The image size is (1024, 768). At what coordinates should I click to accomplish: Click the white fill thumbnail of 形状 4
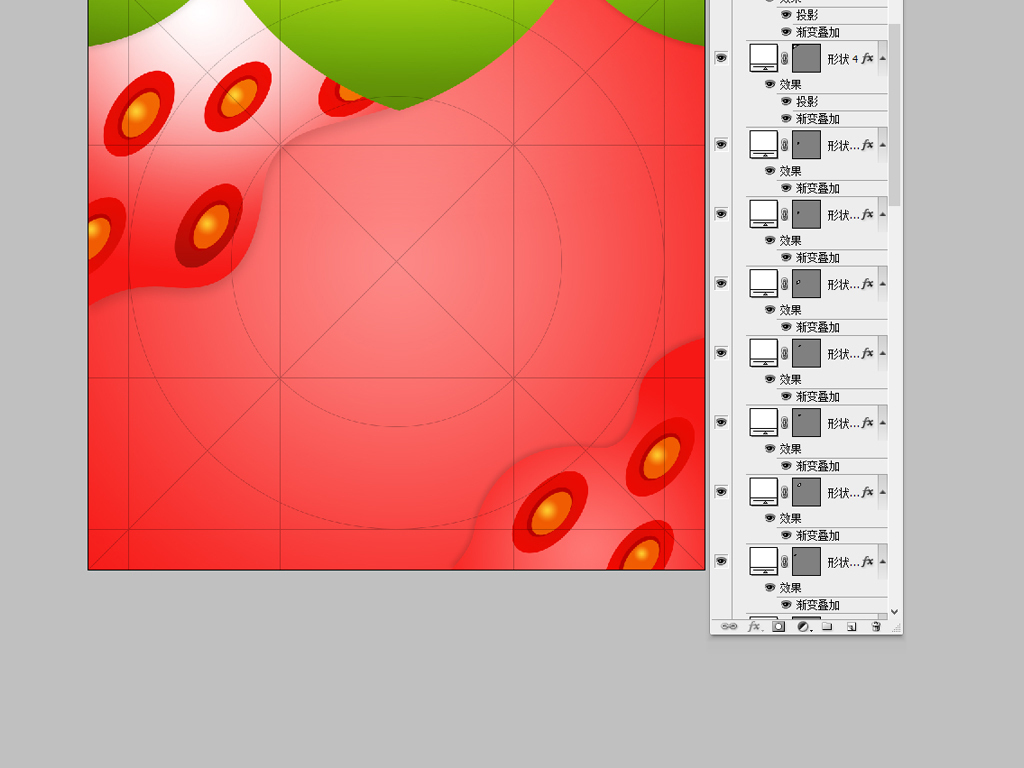point(763,57)
